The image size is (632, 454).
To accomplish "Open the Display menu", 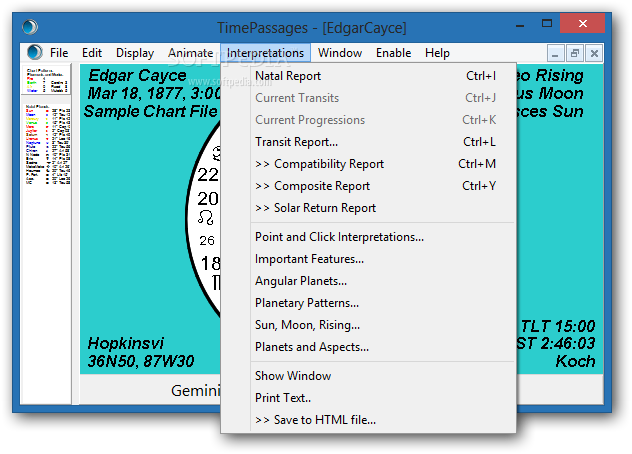I will coord(135,53).
